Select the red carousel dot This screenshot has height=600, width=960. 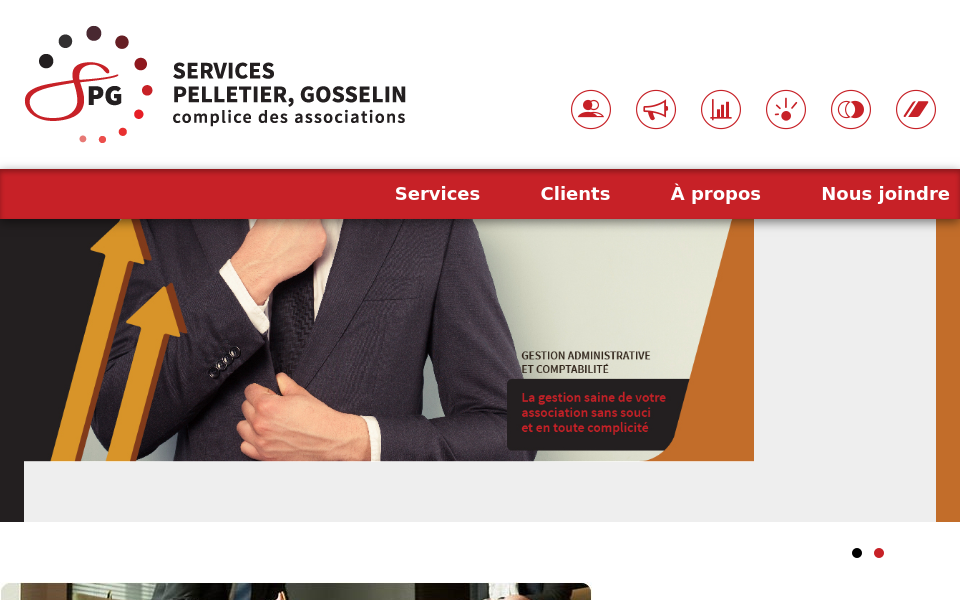pyautogui.click(x=879, y=553)
